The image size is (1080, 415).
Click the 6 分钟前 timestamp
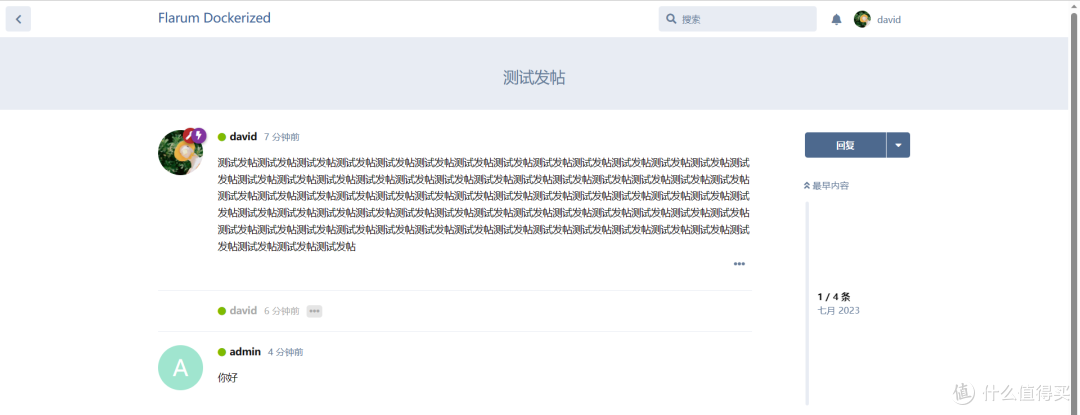coord(282,311)
